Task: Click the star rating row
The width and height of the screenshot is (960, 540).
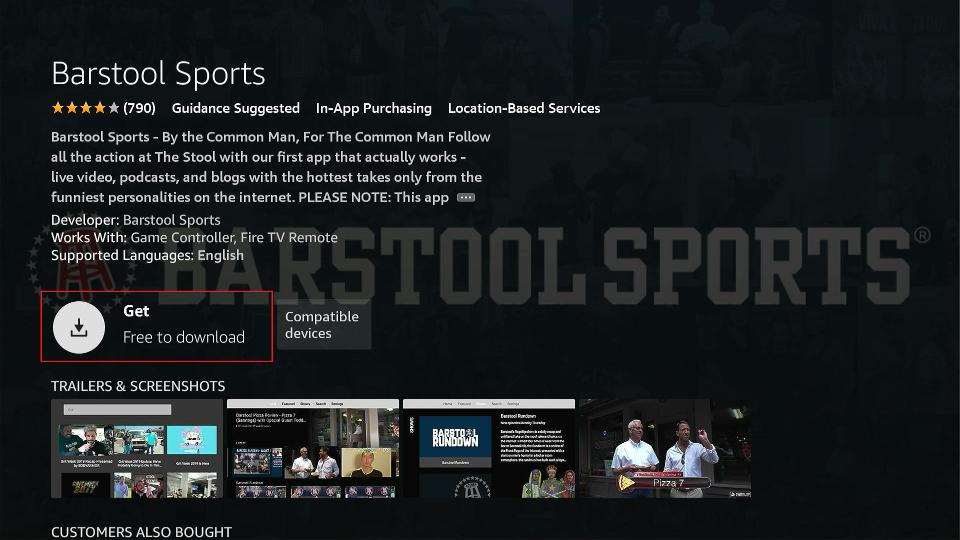Action: click(x=85, y=108)
